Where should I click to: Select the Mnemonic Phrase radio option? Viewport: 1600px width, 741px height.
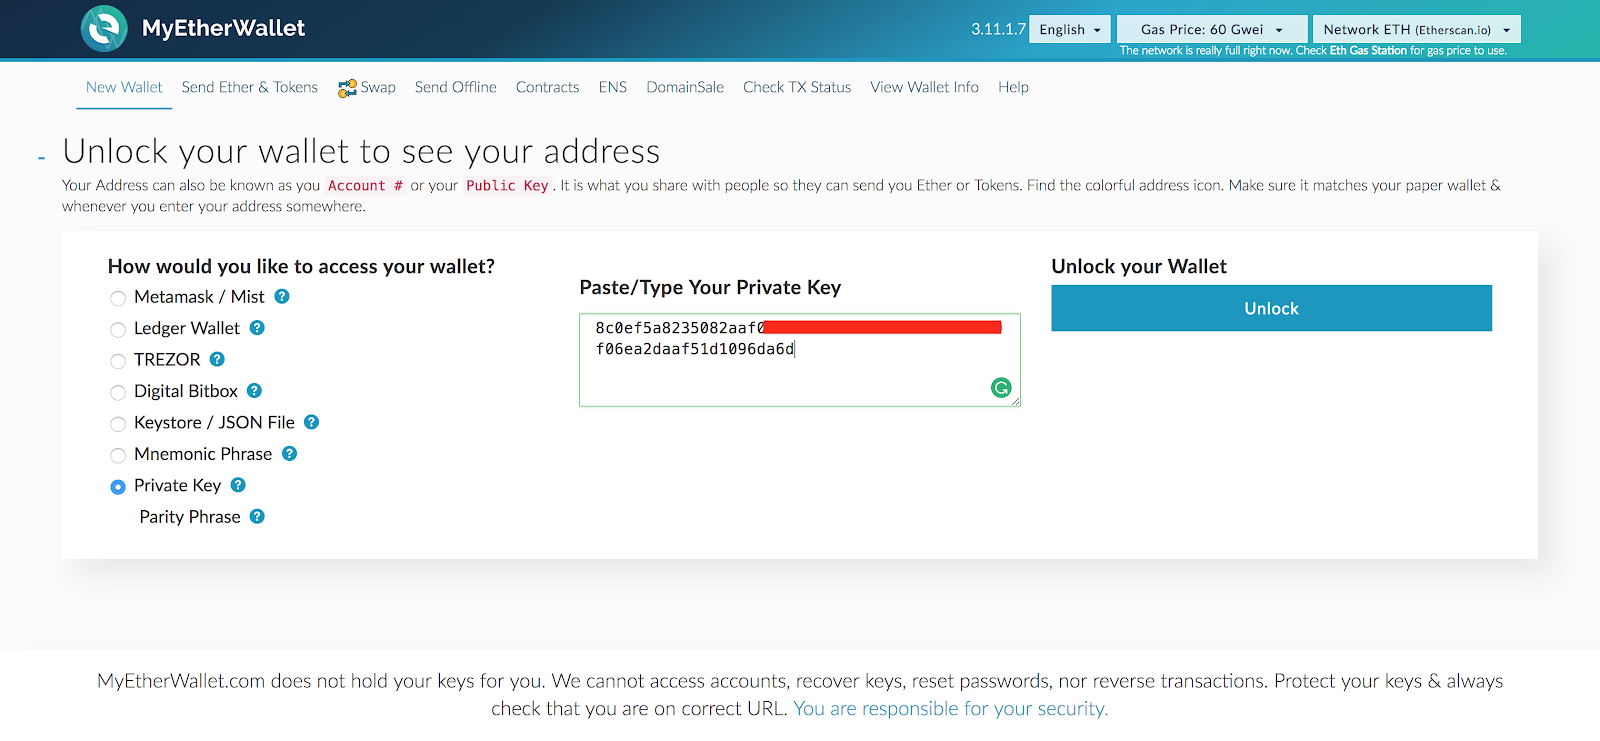click(118, 455)
